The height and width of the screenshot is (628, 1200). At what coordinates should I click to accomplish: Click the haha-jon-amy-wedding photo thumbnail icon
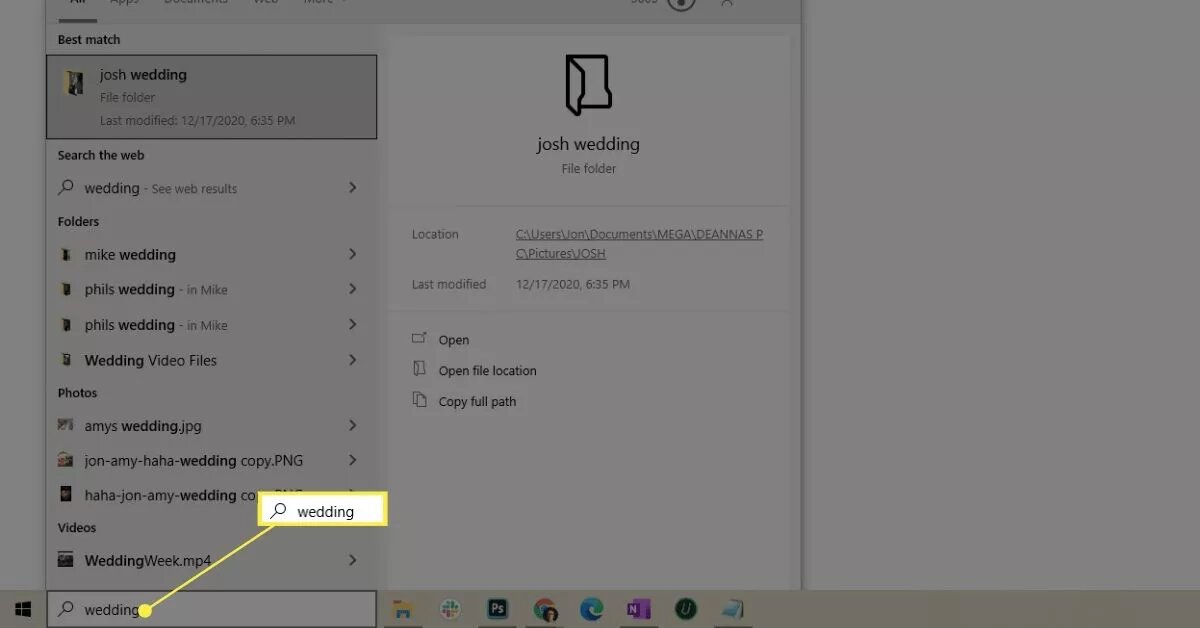pos(66,494)
